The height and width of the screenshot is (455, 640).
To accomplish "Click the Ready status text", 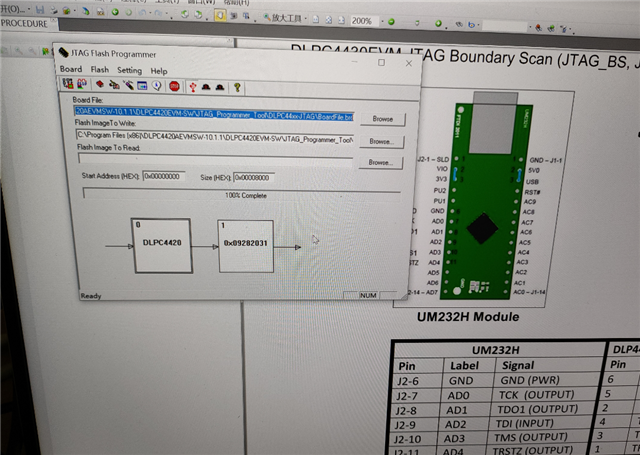I will 91,296.
